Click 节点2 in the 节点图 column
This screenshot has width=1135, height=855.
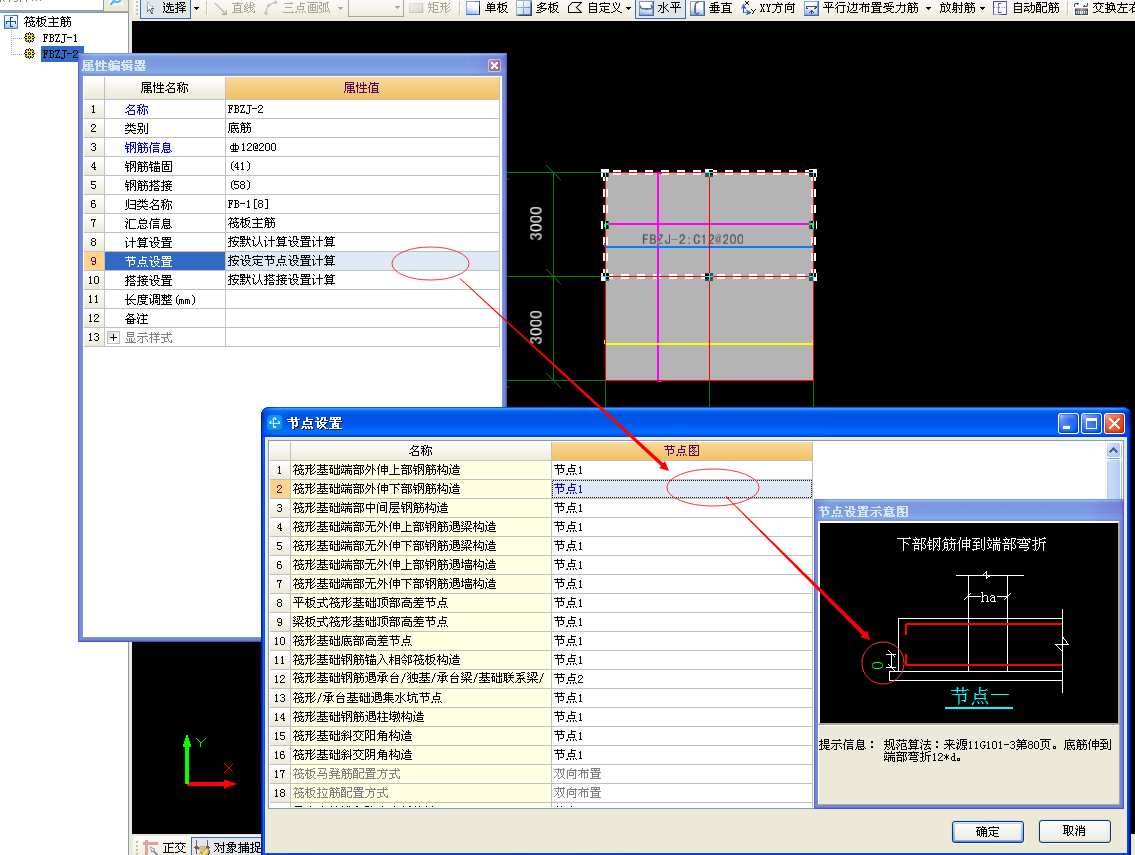681,678
